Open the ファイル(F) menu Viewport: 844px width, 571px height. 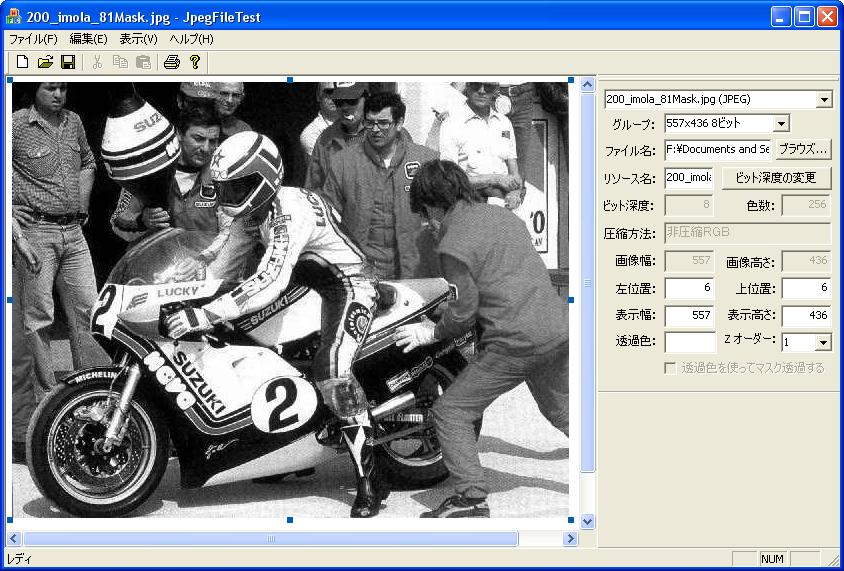[33, 39]
